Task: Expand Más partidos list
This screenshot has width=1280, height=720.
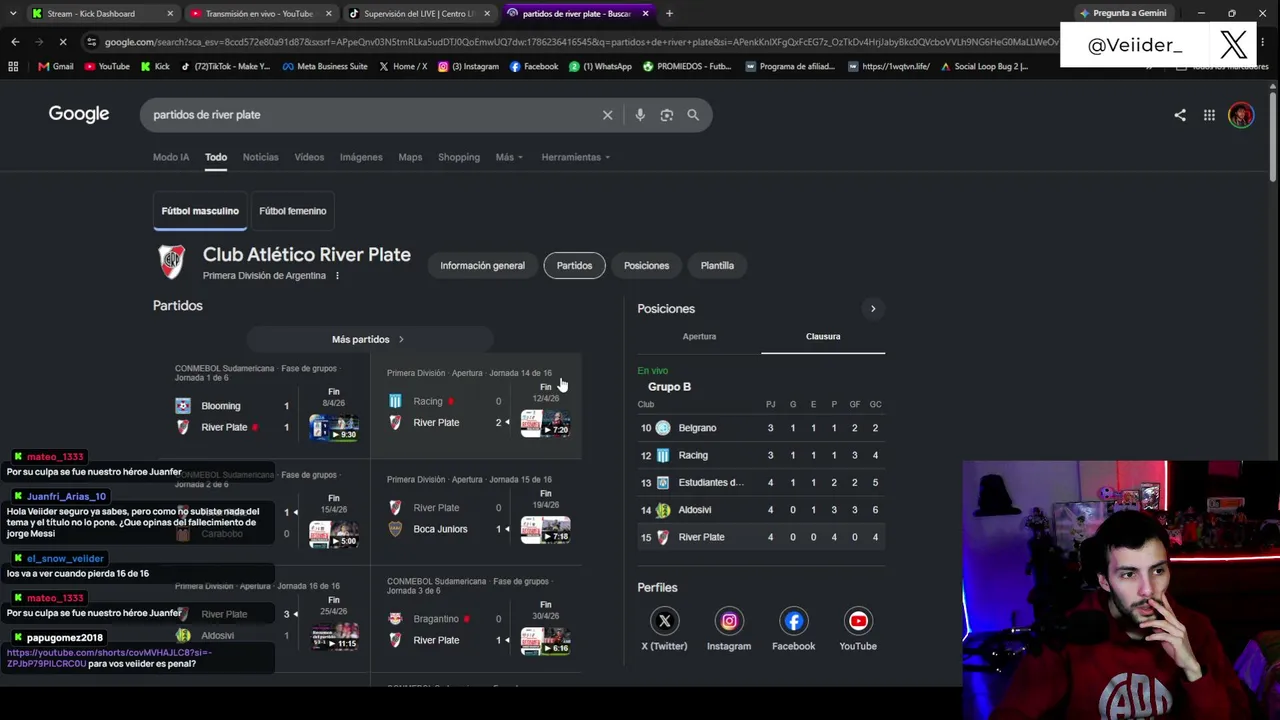Action: 368,340
